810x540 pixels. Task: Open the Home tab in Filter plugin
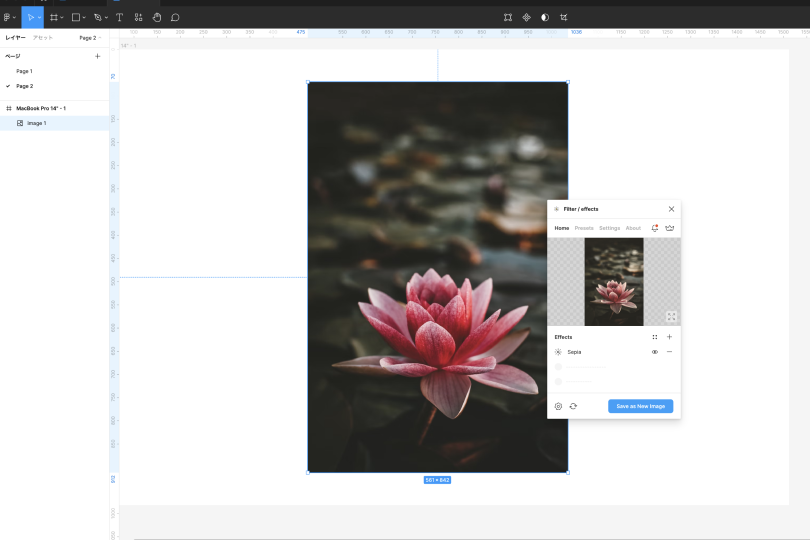coord(562,228)
